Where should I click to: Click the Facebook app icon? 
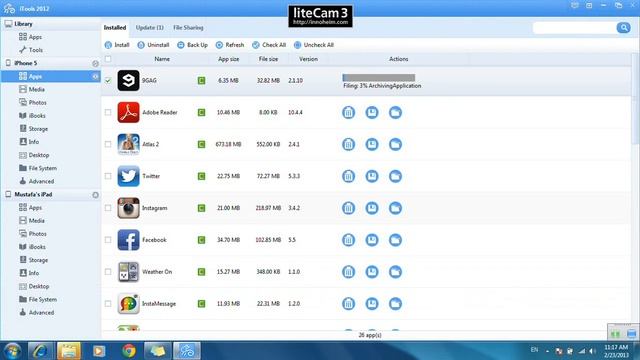(128, 240)
